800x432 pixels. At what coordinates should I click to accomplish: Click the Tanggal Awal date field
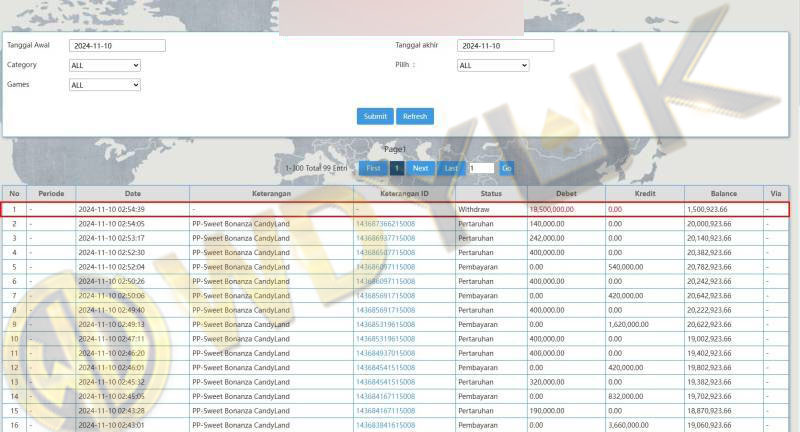(117, 46)
